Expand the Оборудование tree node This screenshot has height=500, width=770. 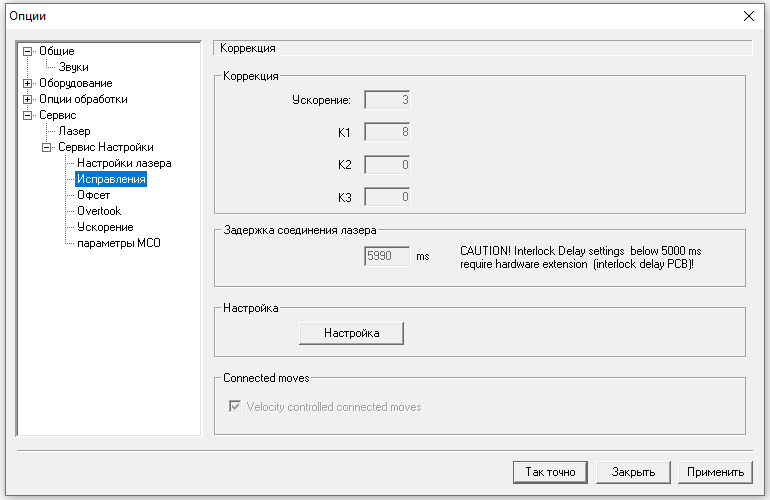coord(28,84)
